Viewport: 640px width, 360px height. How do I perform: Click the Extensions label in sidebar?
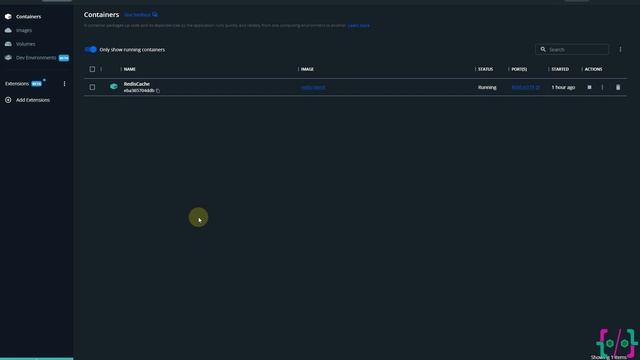click(17, 84)
